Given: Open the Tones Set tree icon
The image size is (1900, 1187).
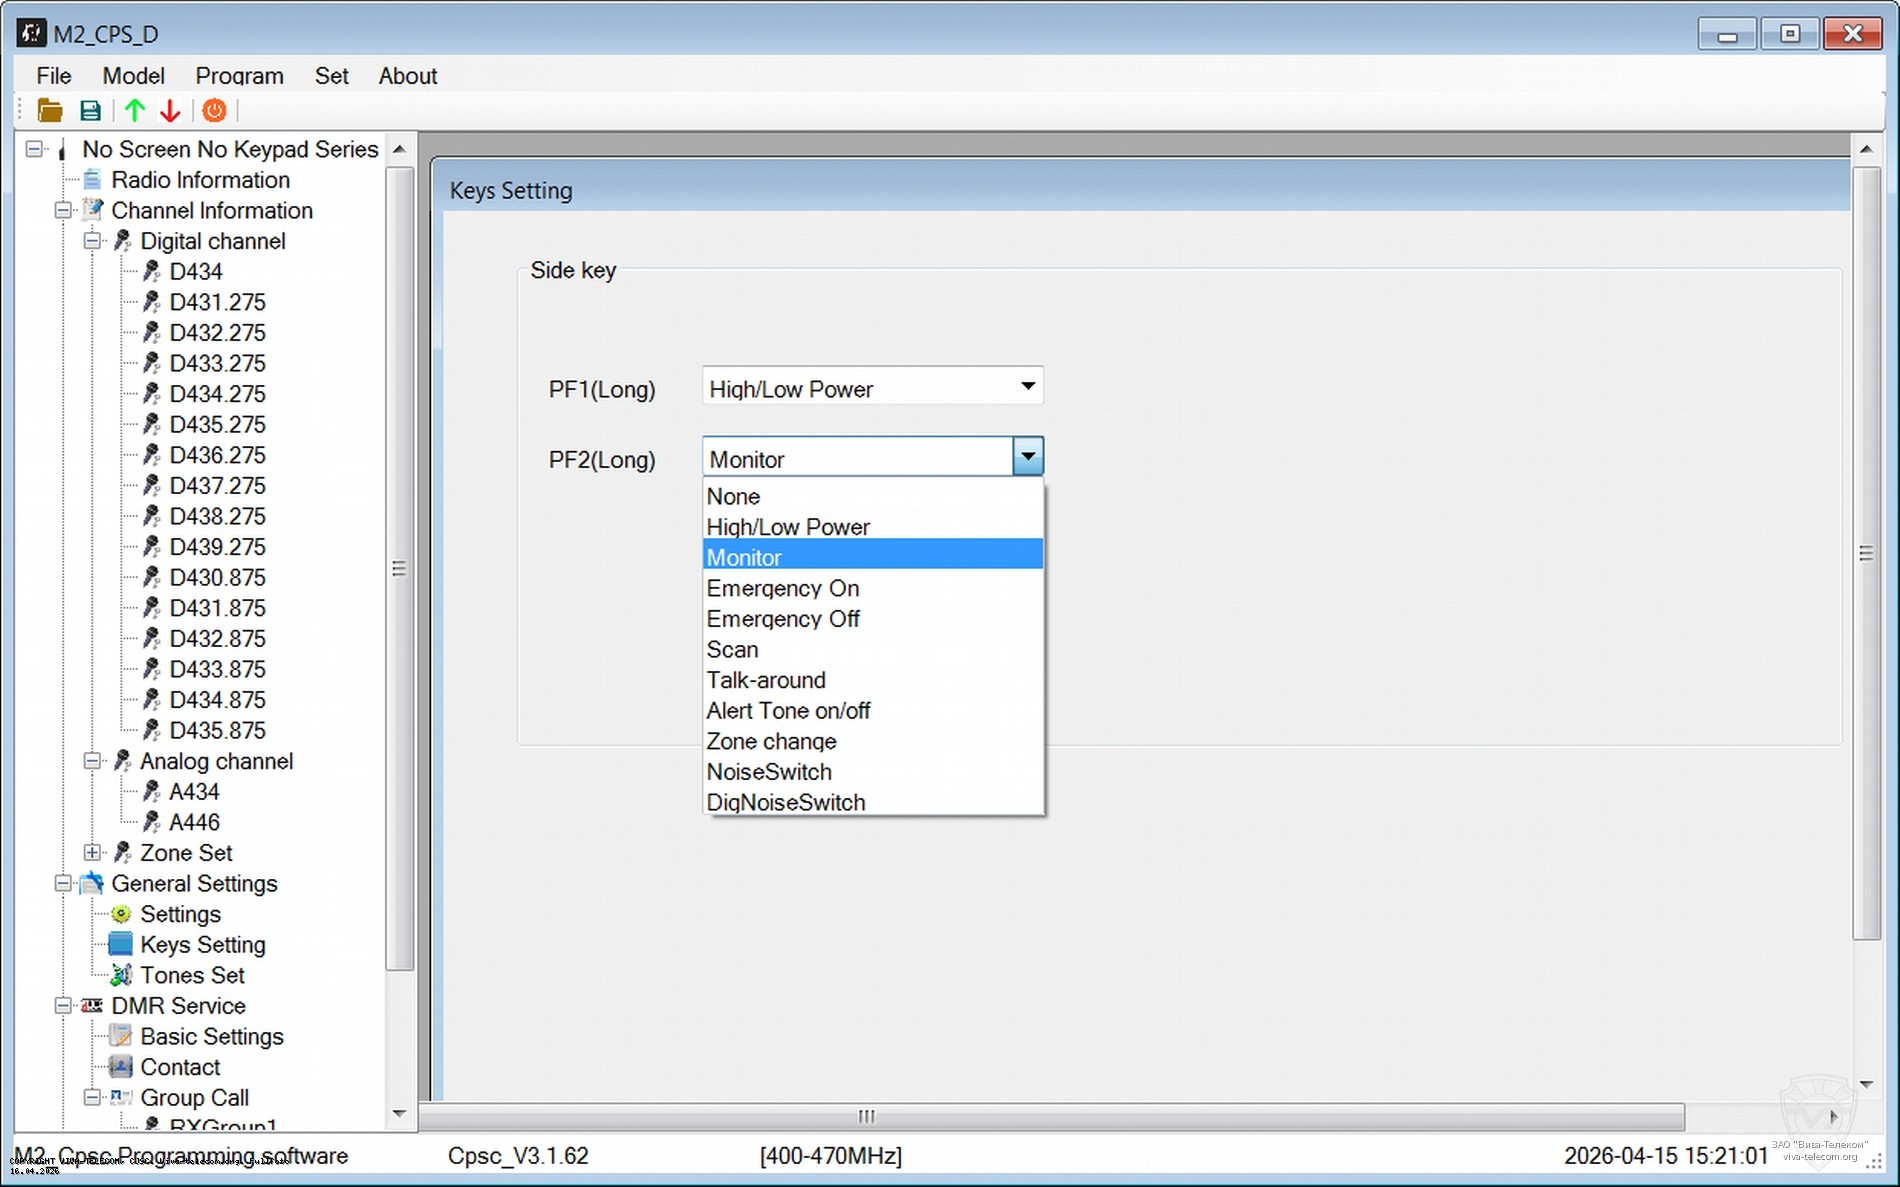Looking at the screenshot, I should 121,975.
